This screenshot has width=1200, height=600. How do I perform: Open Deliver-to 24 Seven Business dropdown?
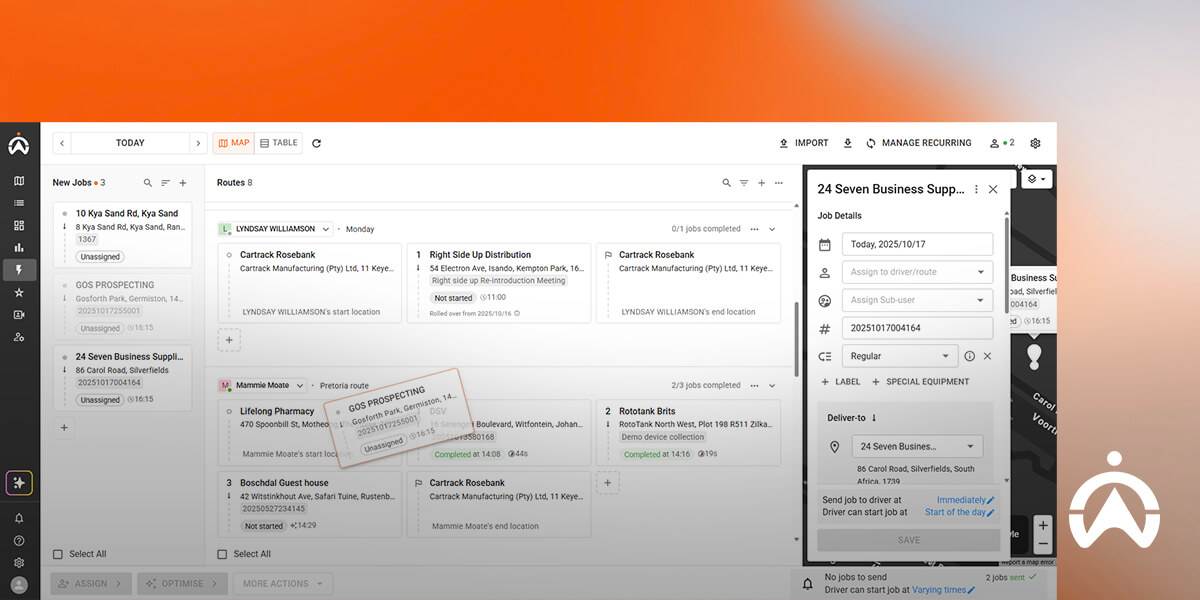[917, 447]
